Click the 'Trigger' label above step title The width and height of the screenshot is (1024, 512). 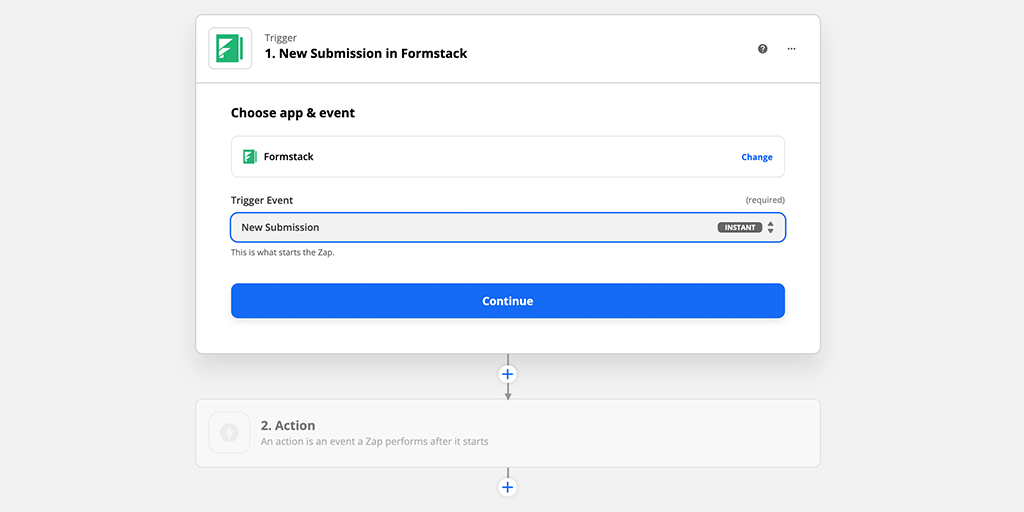pos(280,38)
